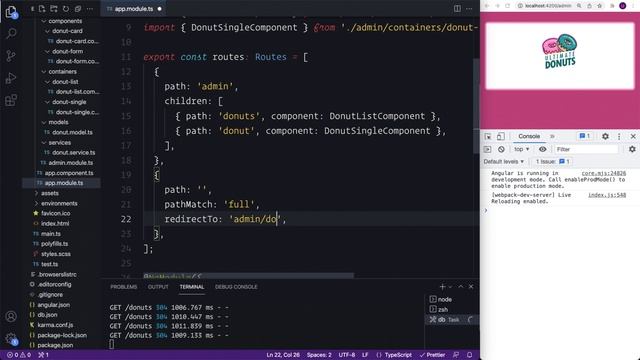Open the Accounts menu icon
Viewport: 640px width, 360px height.
(11, 316)
